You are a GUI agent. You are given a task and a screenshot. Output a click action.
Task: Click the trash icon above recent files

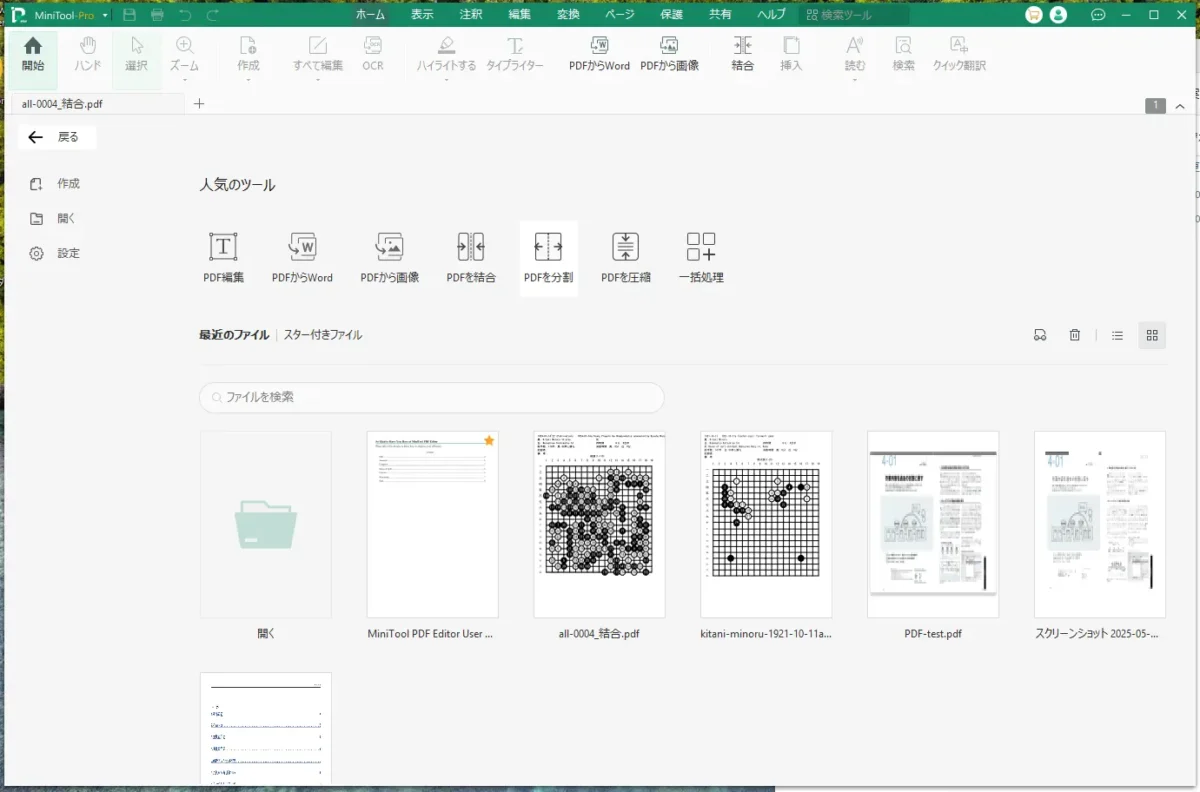tap(1074, 335)
